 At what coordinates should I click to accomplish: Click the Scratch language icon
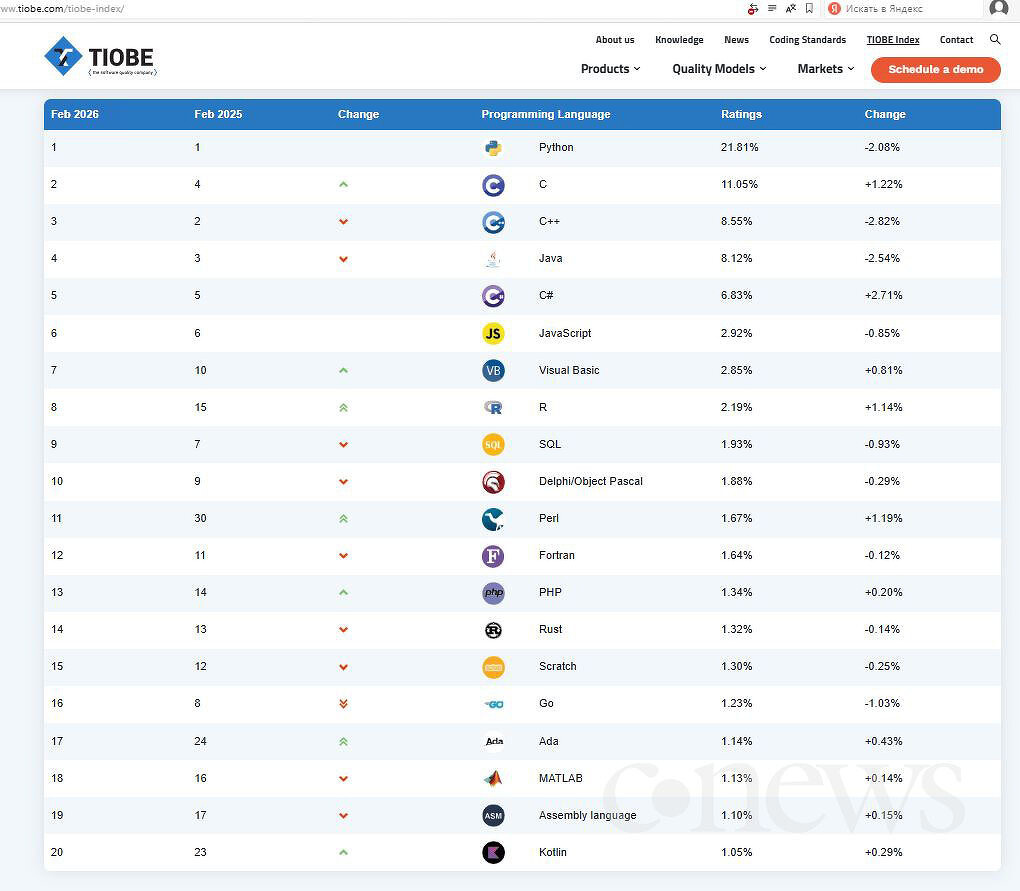click(493, 667)
